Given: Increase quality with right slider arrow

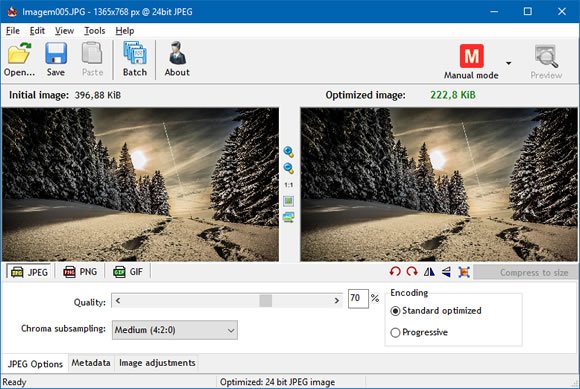Looking at the screenshot, I should pos(337,301).
